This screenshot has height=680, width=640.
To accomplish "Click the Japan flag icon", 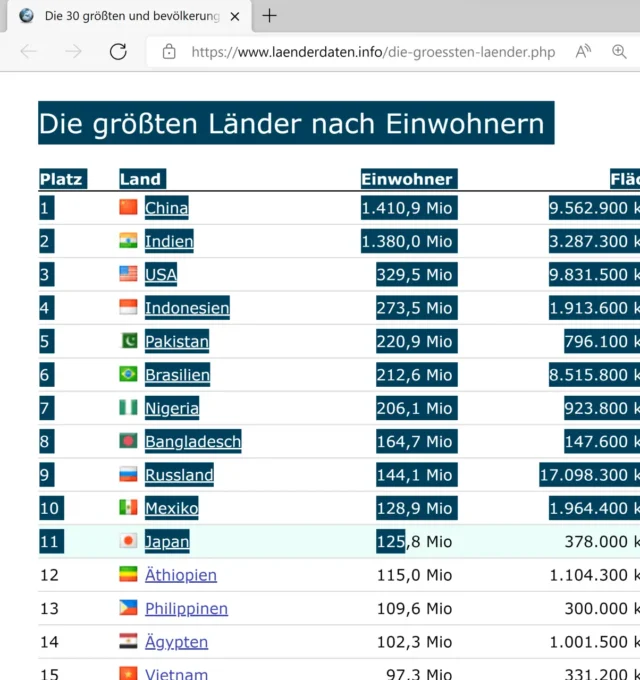I will click(128, 541).
